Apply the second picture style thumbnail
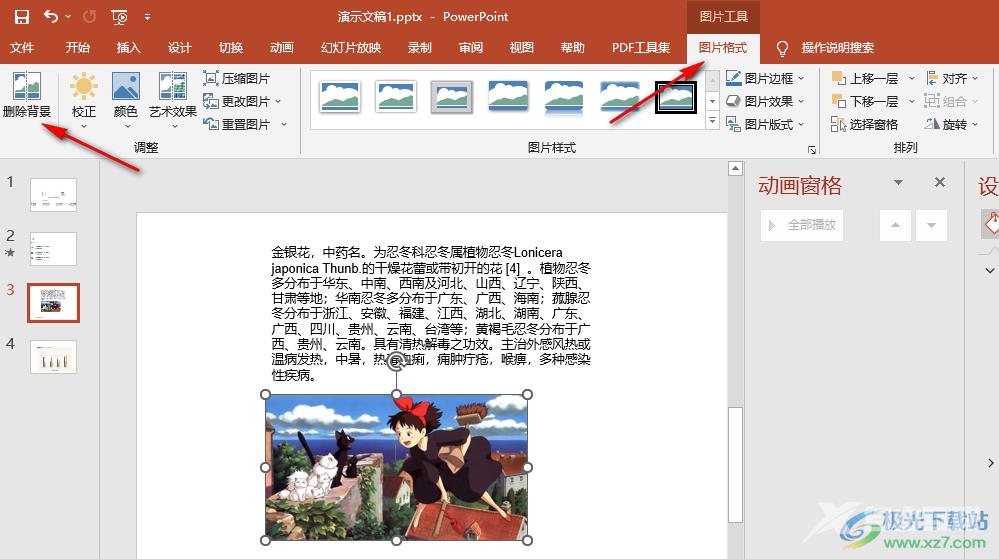The width and height of the screenshot is (999, 559). click(396, 97)
